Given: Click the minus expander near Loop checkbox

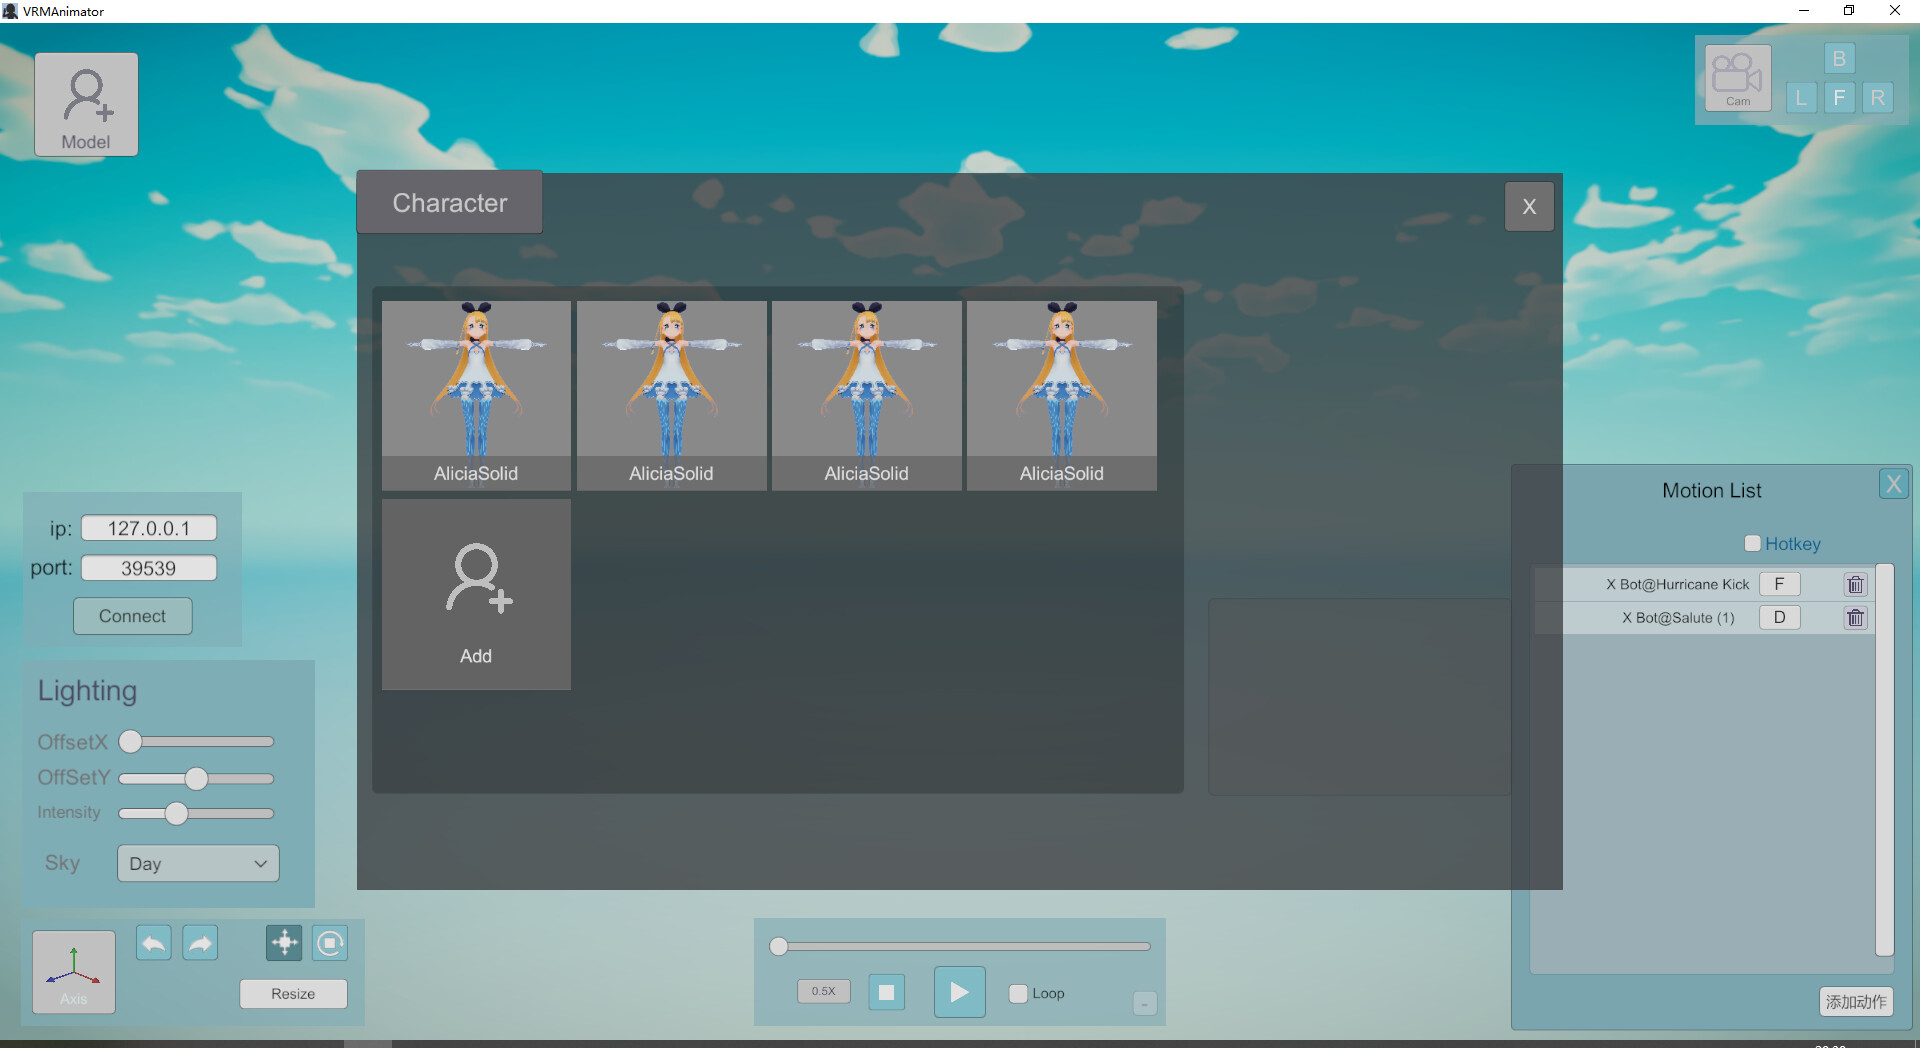Looking at the screenshot, I should tap(1144, 1003).
